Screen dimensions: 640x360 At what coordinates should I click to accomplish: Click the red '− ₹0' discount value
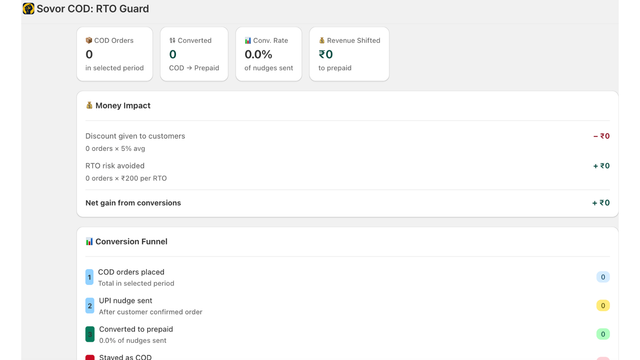(x=601, y=136)
